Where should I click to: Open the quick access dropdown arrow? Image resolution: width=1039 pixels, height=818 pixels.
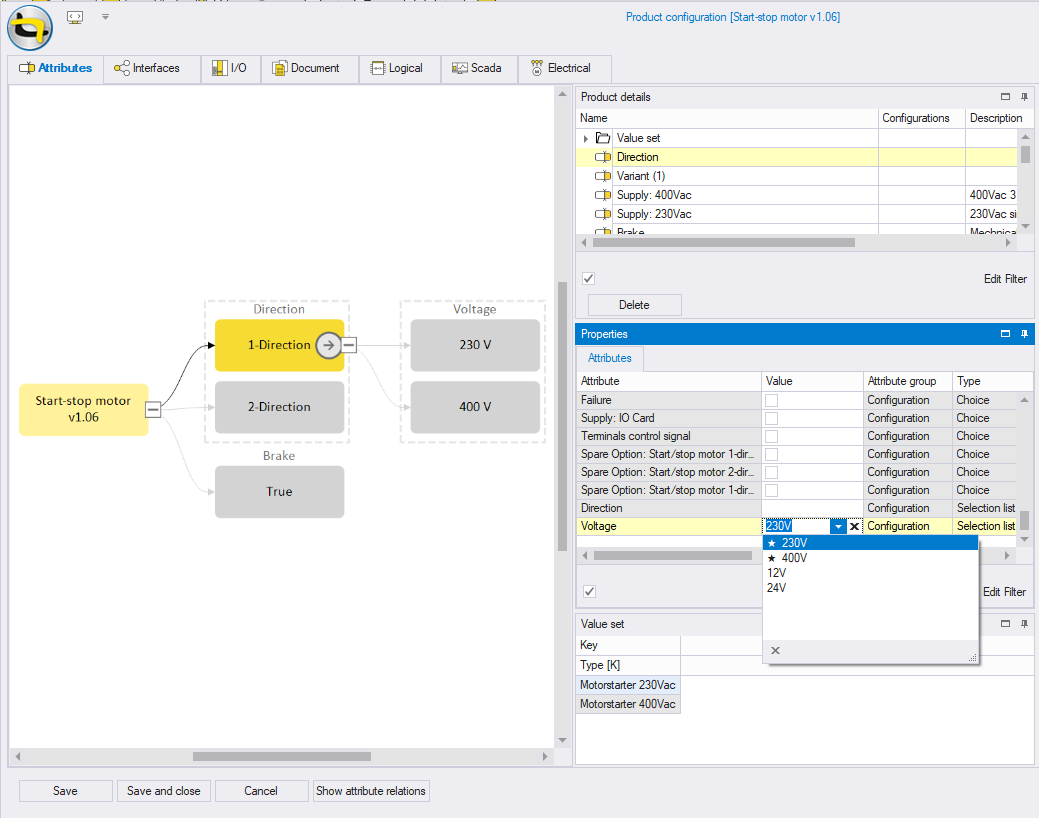point(105,17)
